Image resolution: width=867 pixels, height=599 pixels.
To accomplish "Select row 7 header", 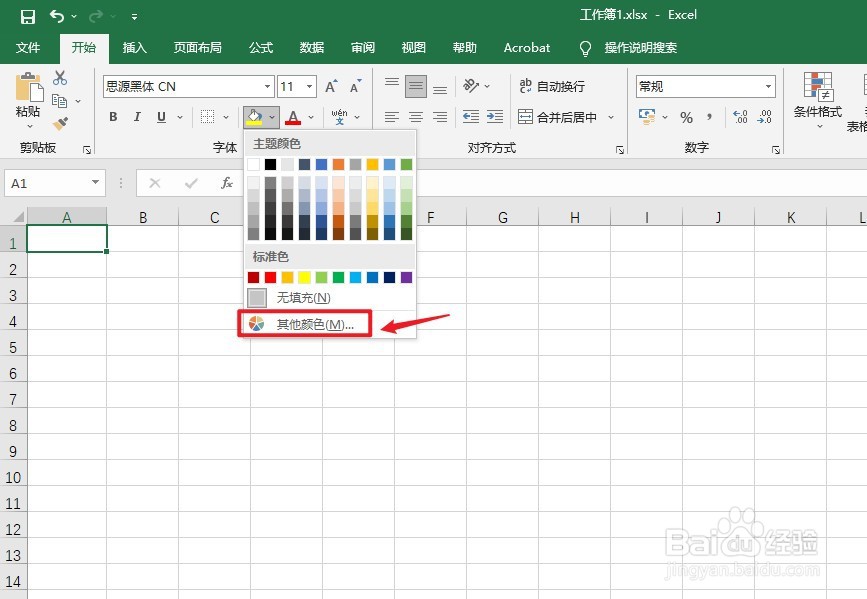I will click(13, 399).
